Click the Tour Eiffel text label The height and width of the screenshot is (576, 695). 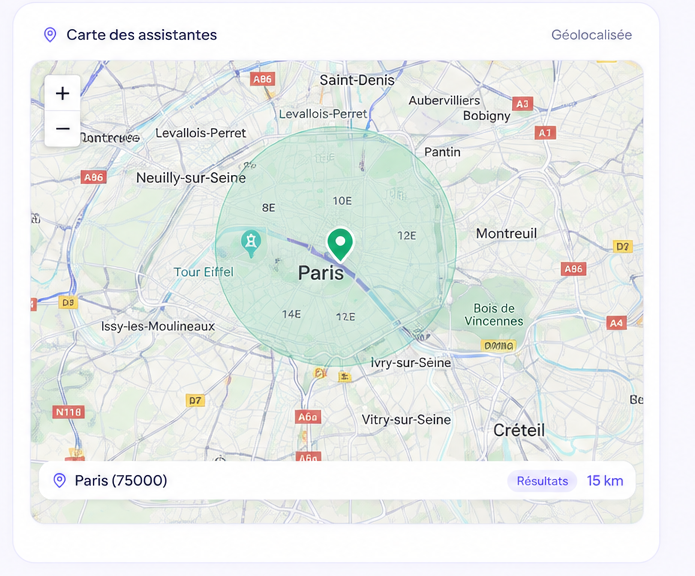tap(203, 272)
